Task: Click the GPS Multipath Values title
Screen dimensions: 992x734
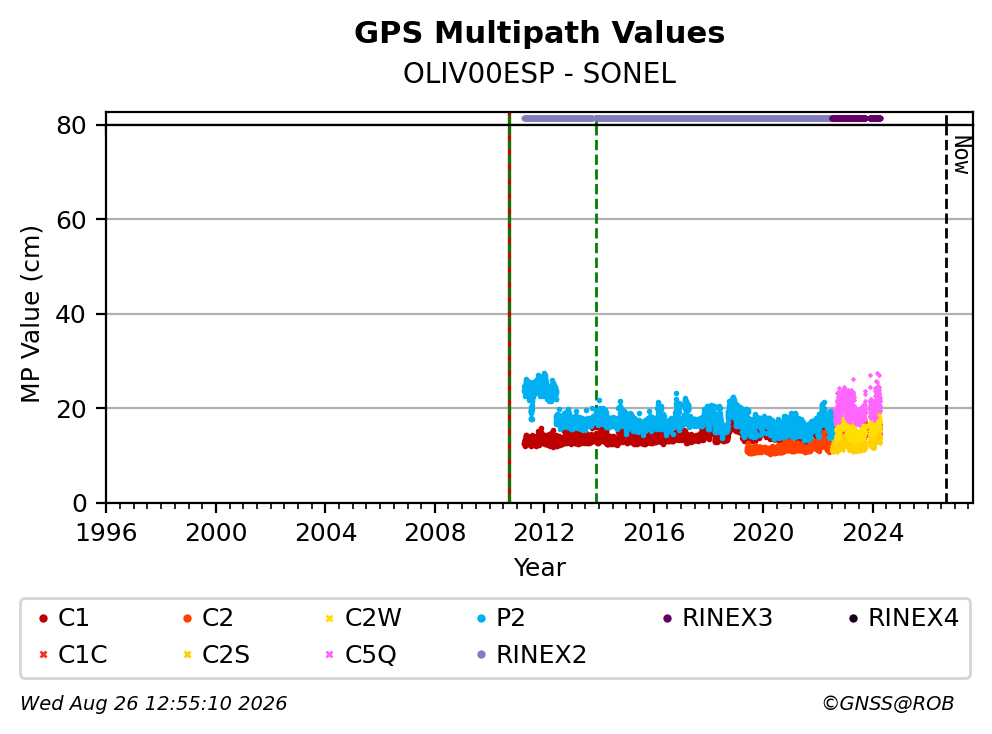Action: [x=539, y=33]
